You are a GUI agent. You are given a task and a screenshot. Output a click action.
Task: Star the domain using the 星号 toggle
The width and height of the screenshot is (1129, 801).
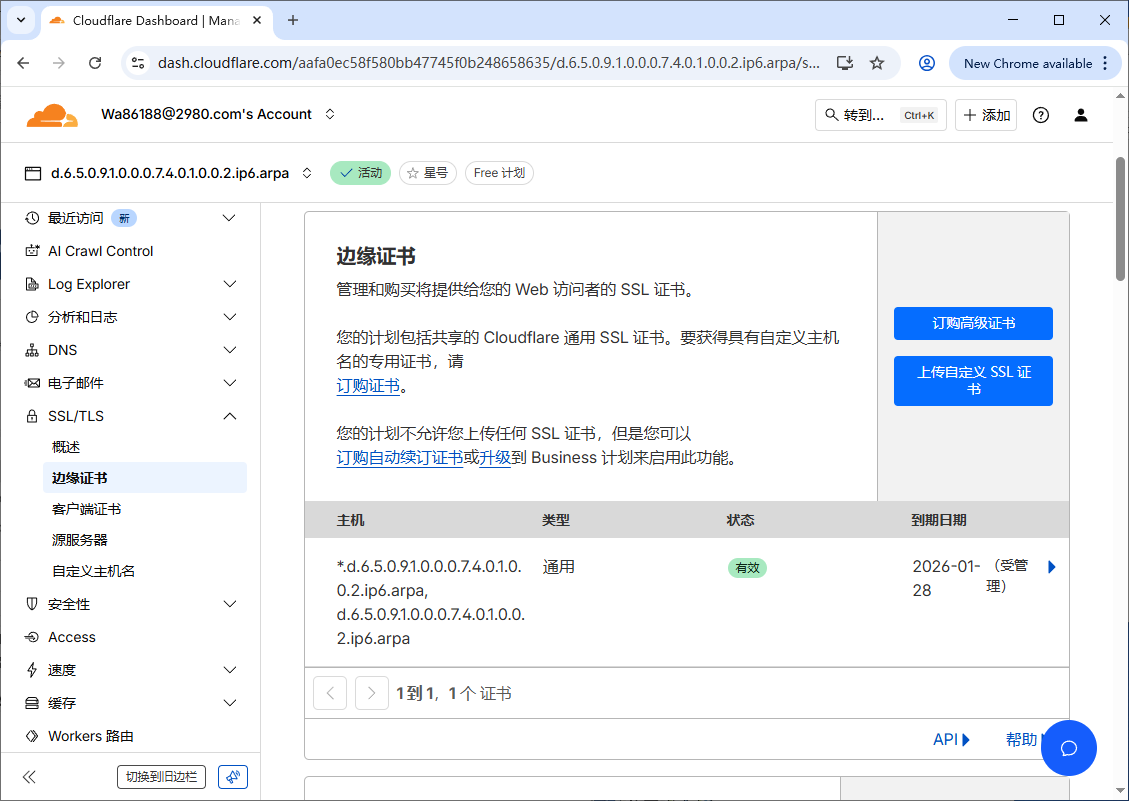(x=427, y=173)
